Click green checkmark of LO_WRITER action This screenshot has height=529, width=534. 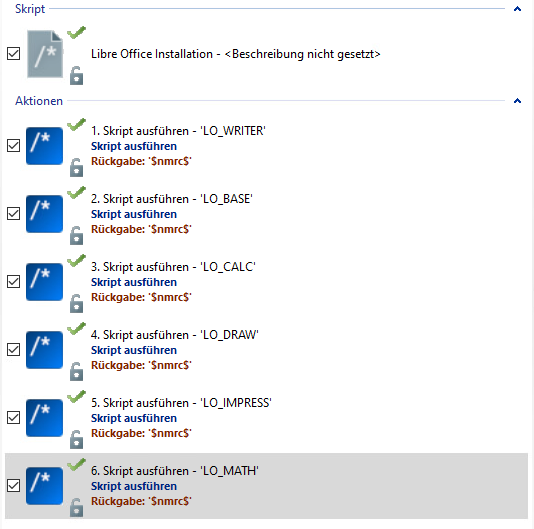76,124
